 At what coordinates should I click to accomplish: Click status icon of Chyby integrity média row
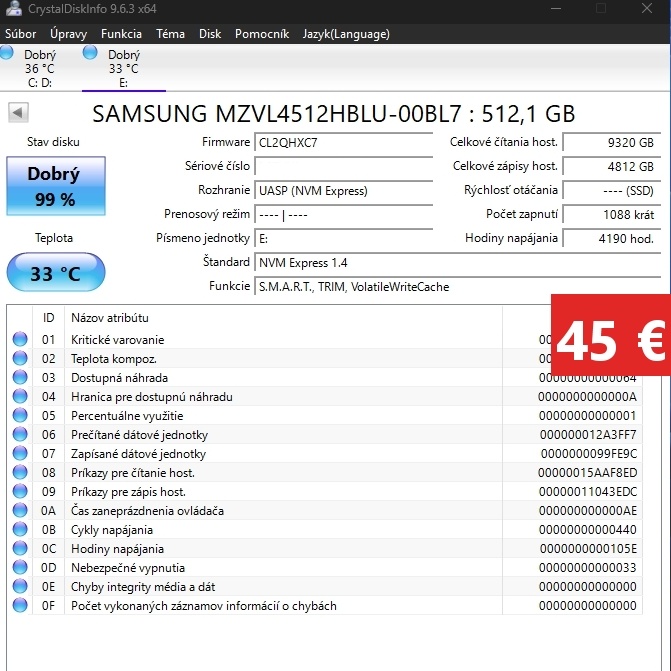(x=20, y=586)
